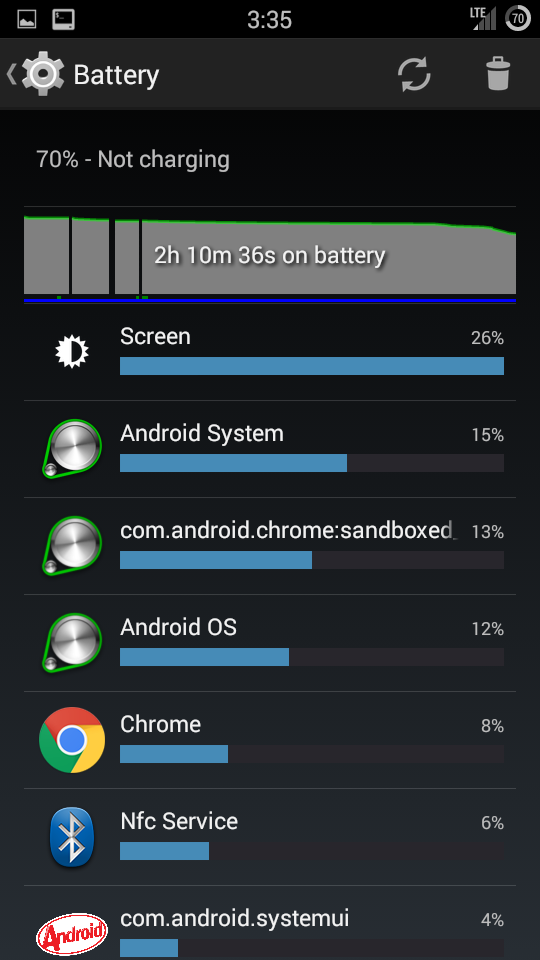This screenshot has width=540, height=960.
Task: Open the battery history graph
Action: [x=270, y=255]
